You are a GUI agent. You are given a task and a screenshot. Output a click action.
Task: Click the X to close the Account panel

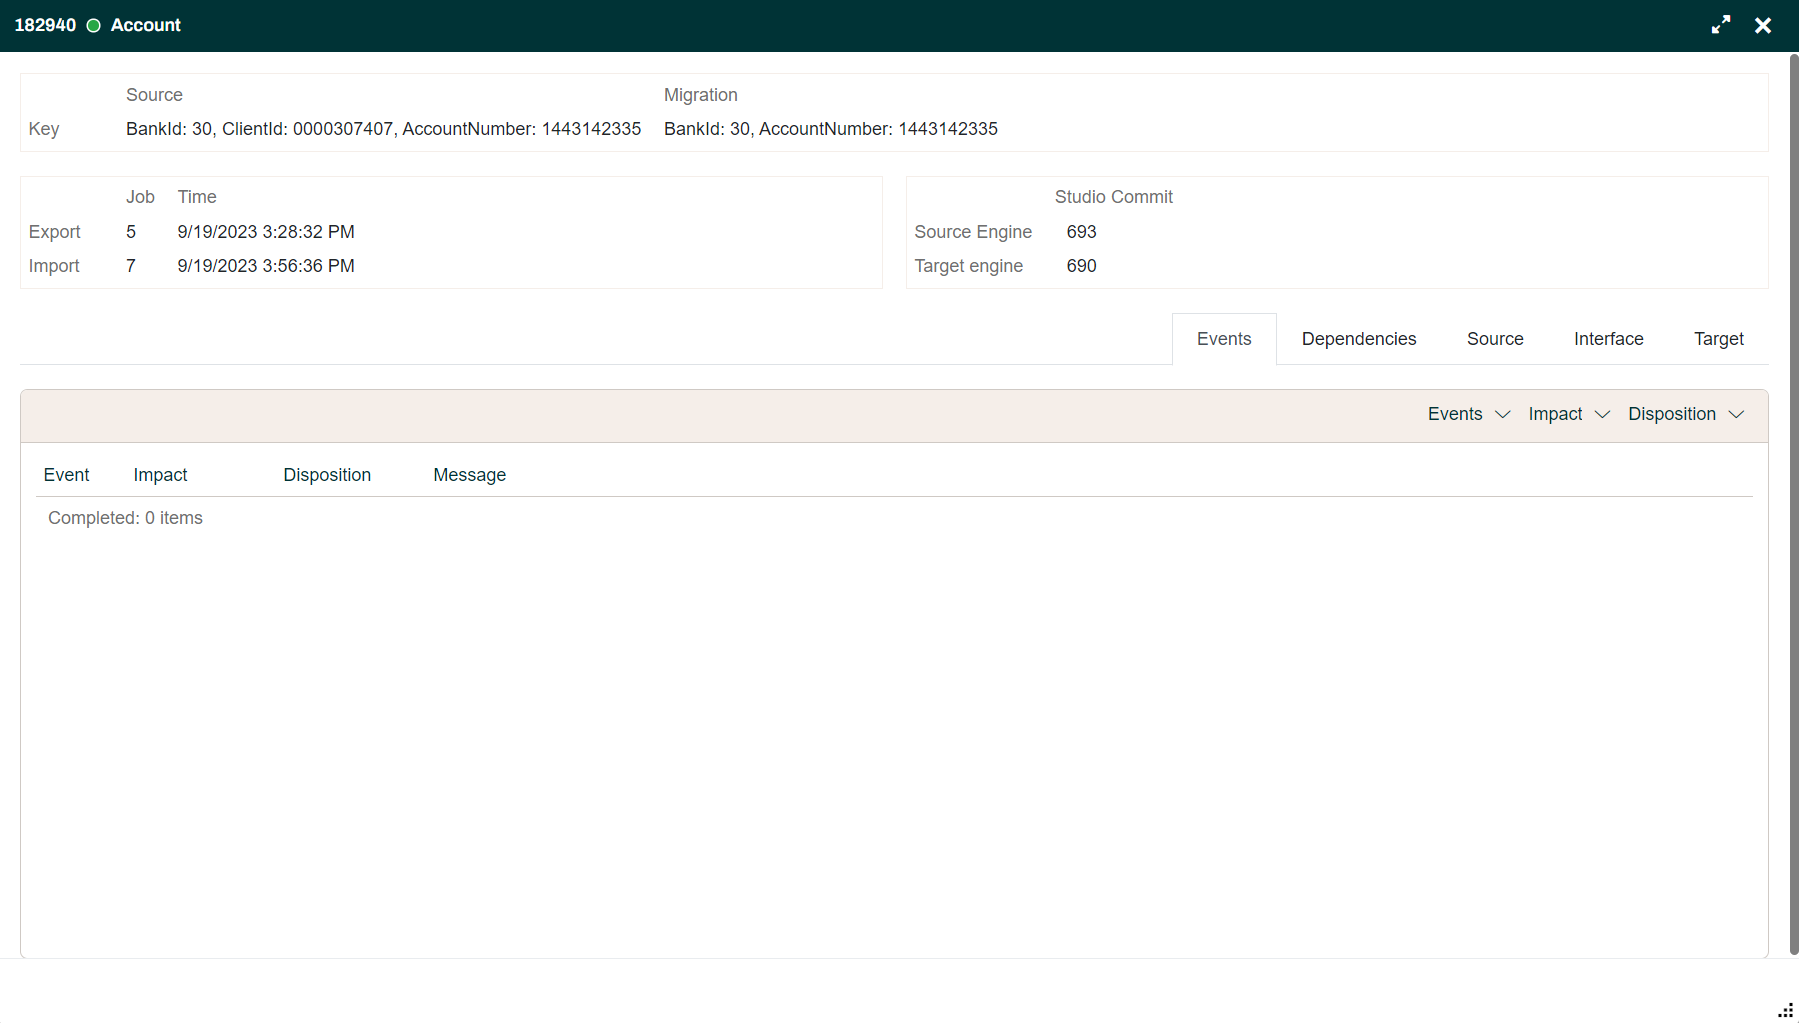(1763, 24)
